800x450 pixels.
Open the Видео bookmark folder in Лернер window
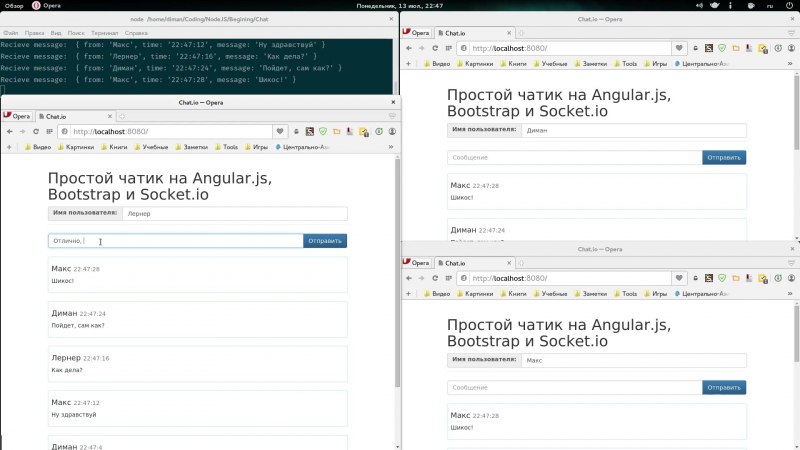[x=38, y=147]
